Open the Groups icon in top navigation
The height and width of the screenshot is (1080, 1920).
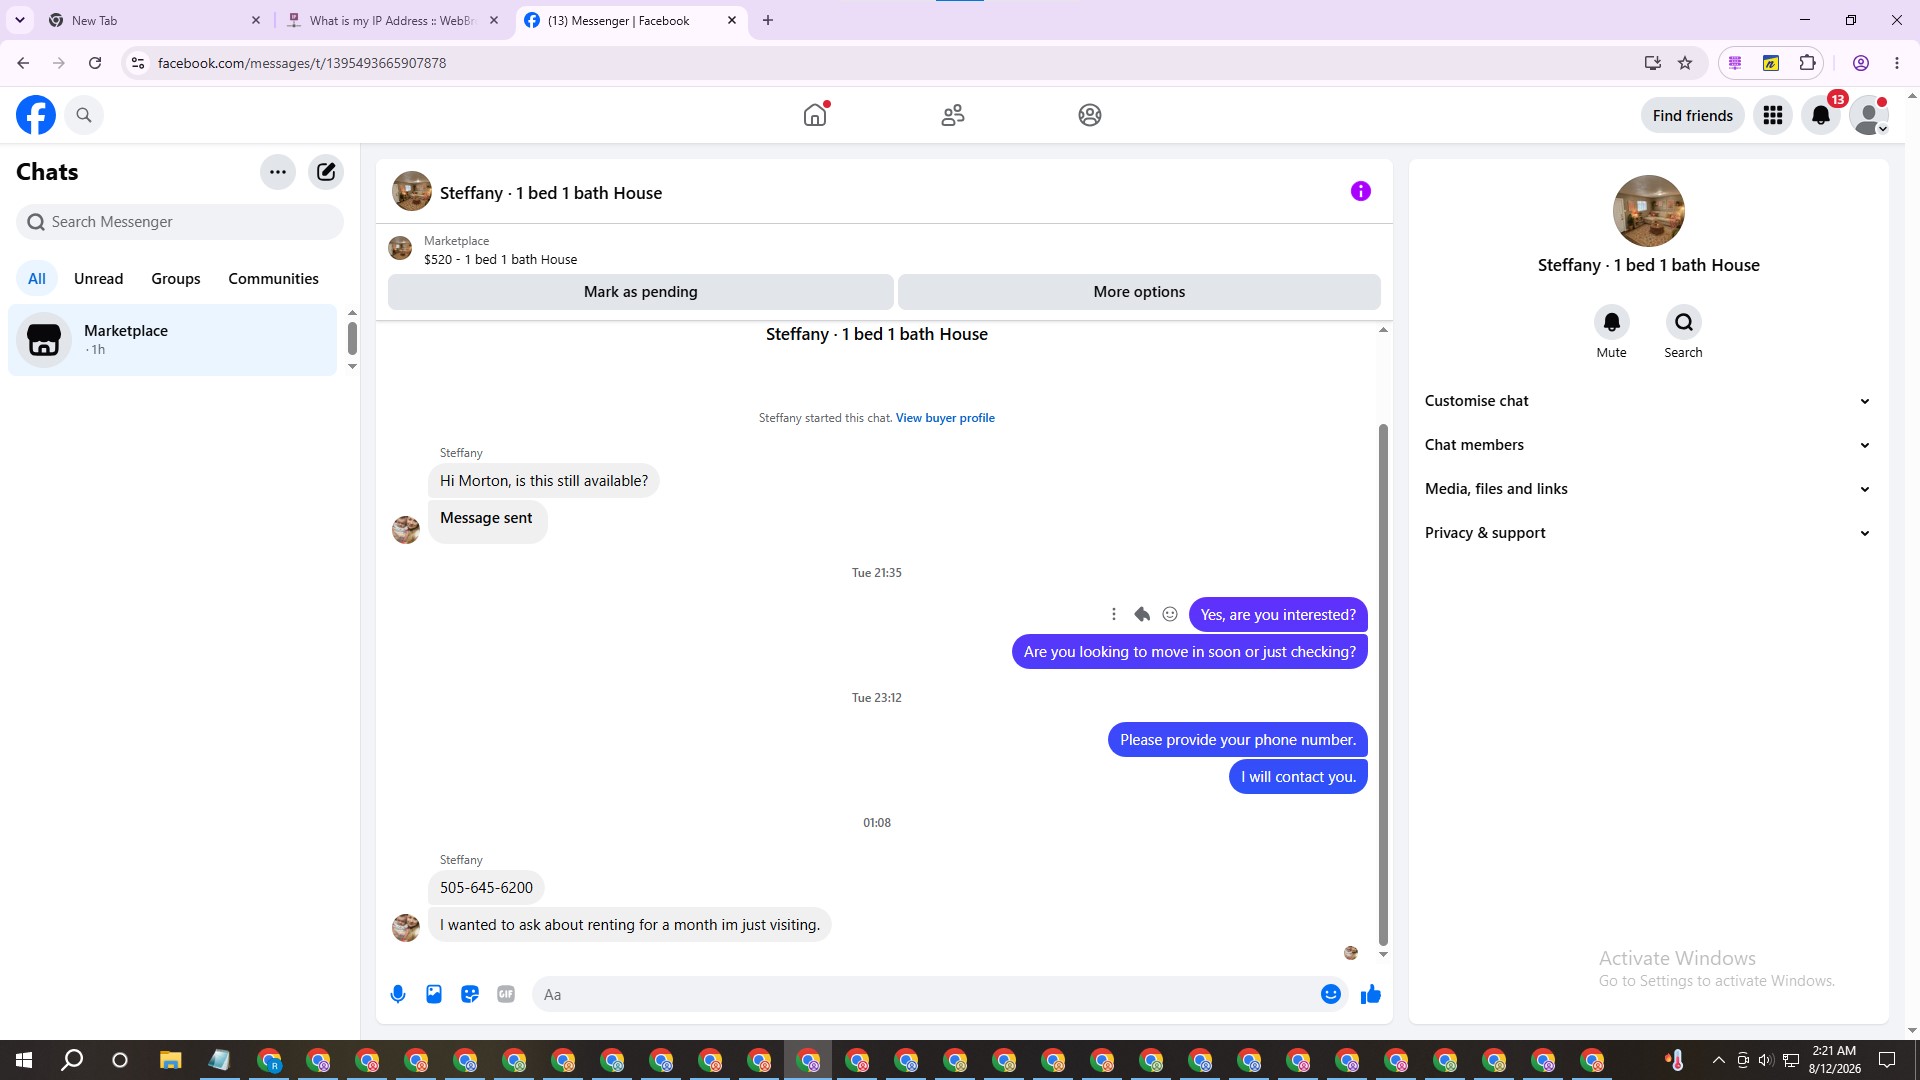[x=1090, y=115]
